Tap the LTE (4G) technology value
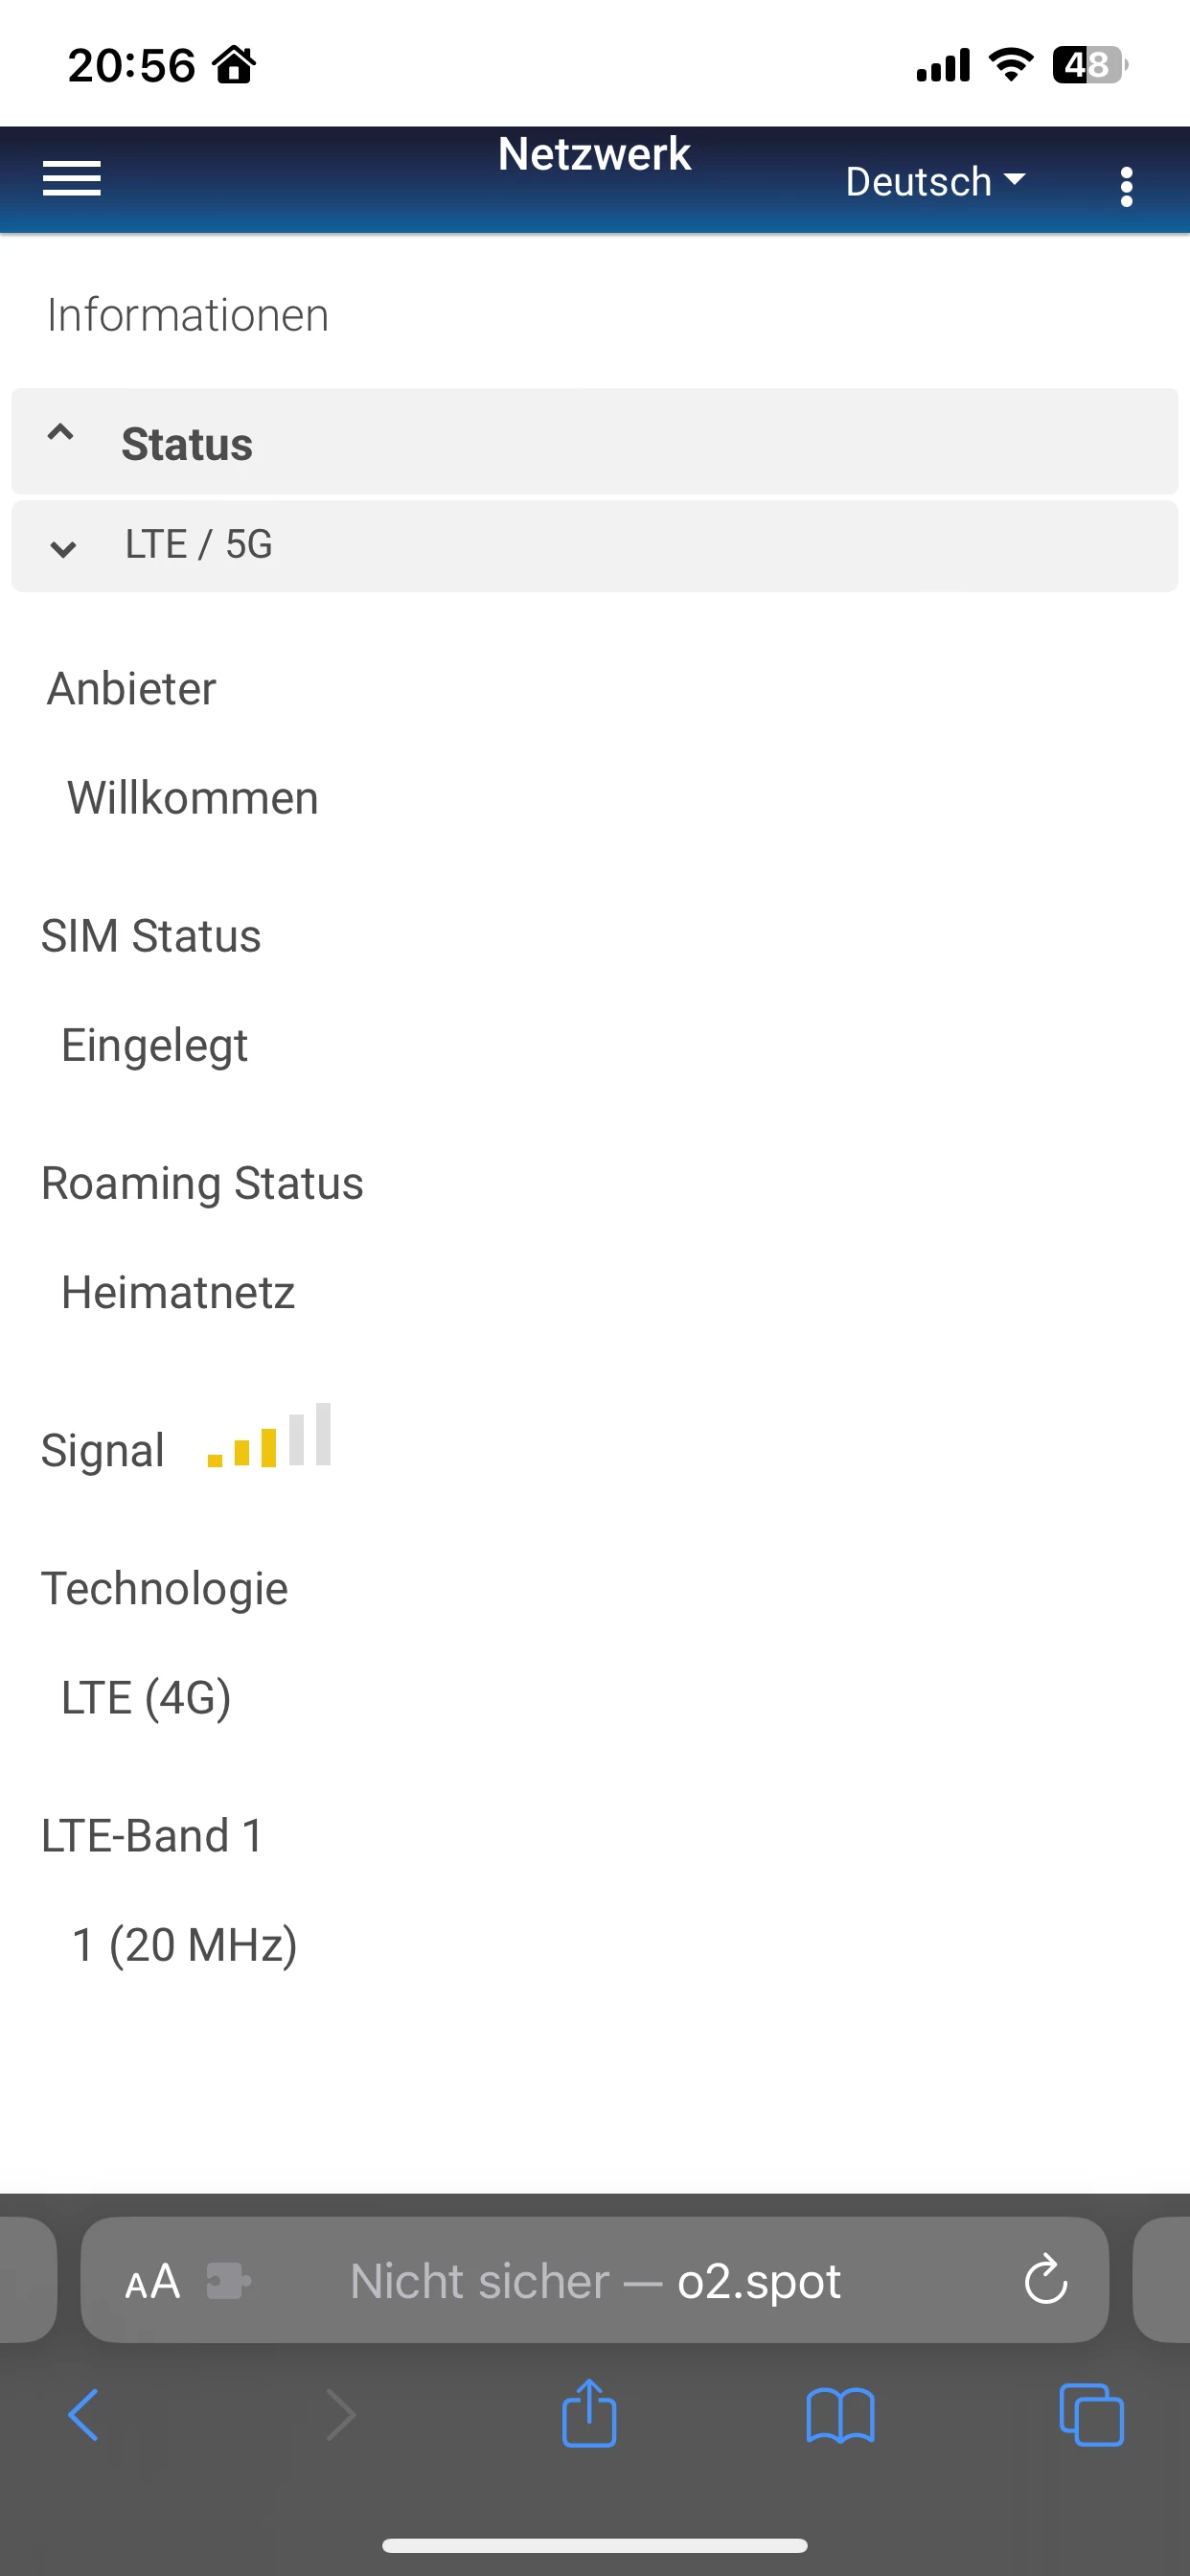 coord(146,1697)
